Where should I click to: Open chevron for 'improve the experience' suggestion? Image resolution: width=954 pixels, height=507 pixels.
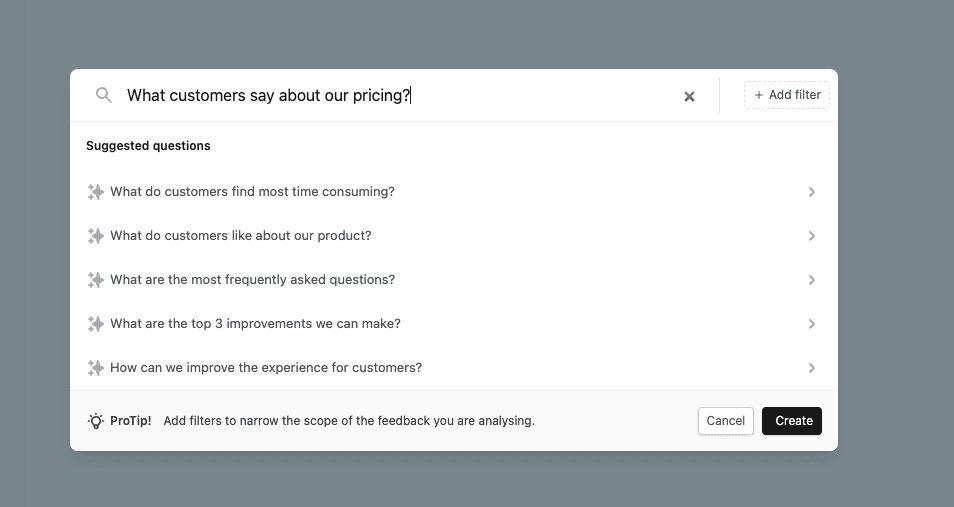[811, 368]
